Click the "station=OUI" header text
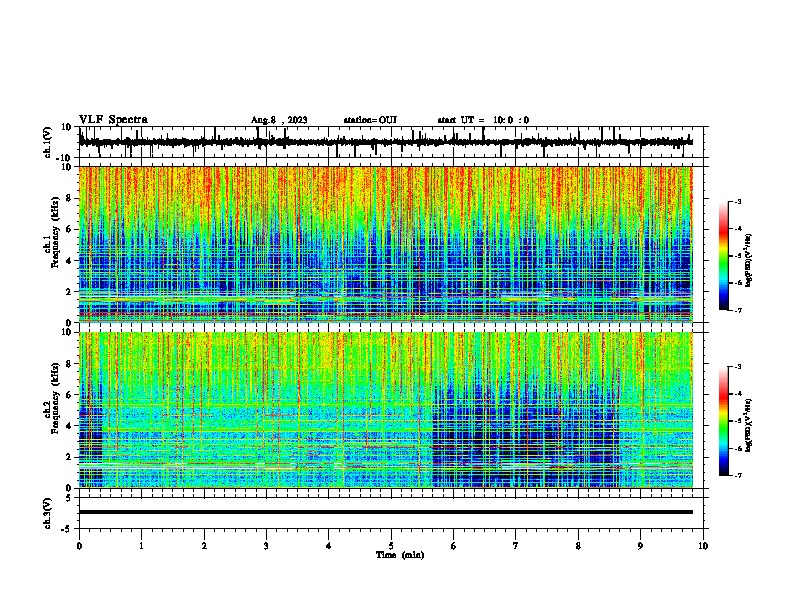Image resolution: width=792 pixels, height=612 pixels. pyautogui.click(x=370, y=120)
